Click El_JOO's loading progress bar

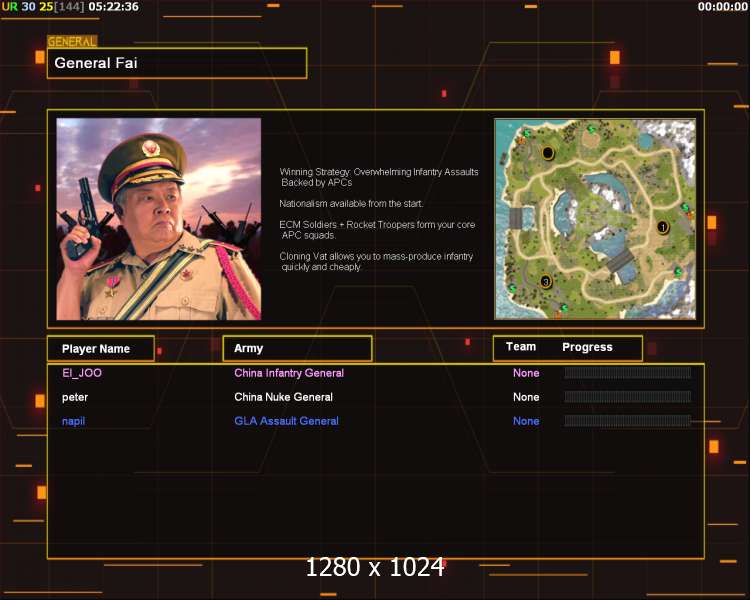point(628,373)
